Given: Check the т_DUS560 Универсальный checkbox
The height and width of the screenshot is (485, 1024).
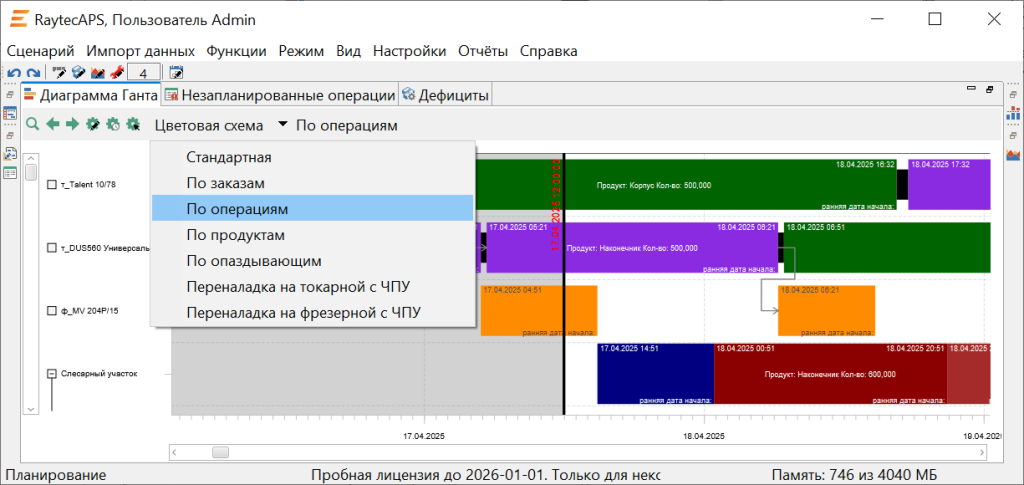Looking at the screenshot, I should coord(52,248).
